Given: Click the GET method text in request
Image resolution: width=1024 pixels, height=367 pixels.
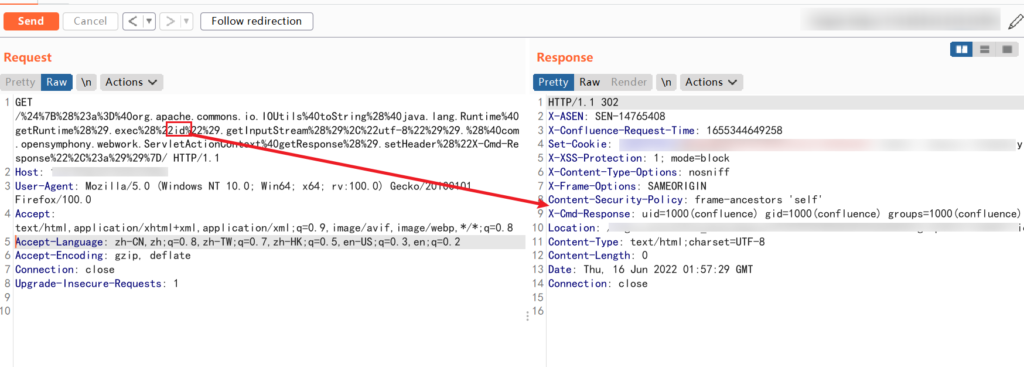Looking at the screenshot, I should click(x=25, y=103).
